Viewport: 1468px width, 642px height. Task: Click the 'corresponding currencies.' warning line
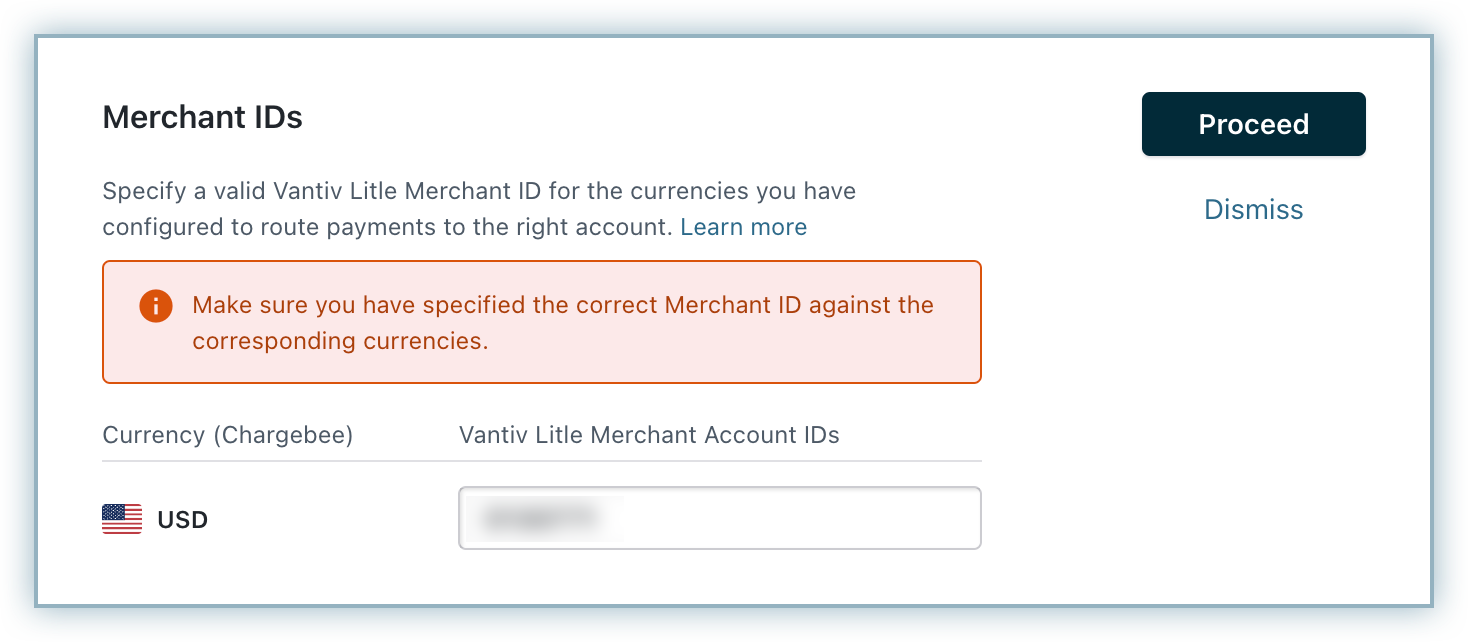pos(340,341)
